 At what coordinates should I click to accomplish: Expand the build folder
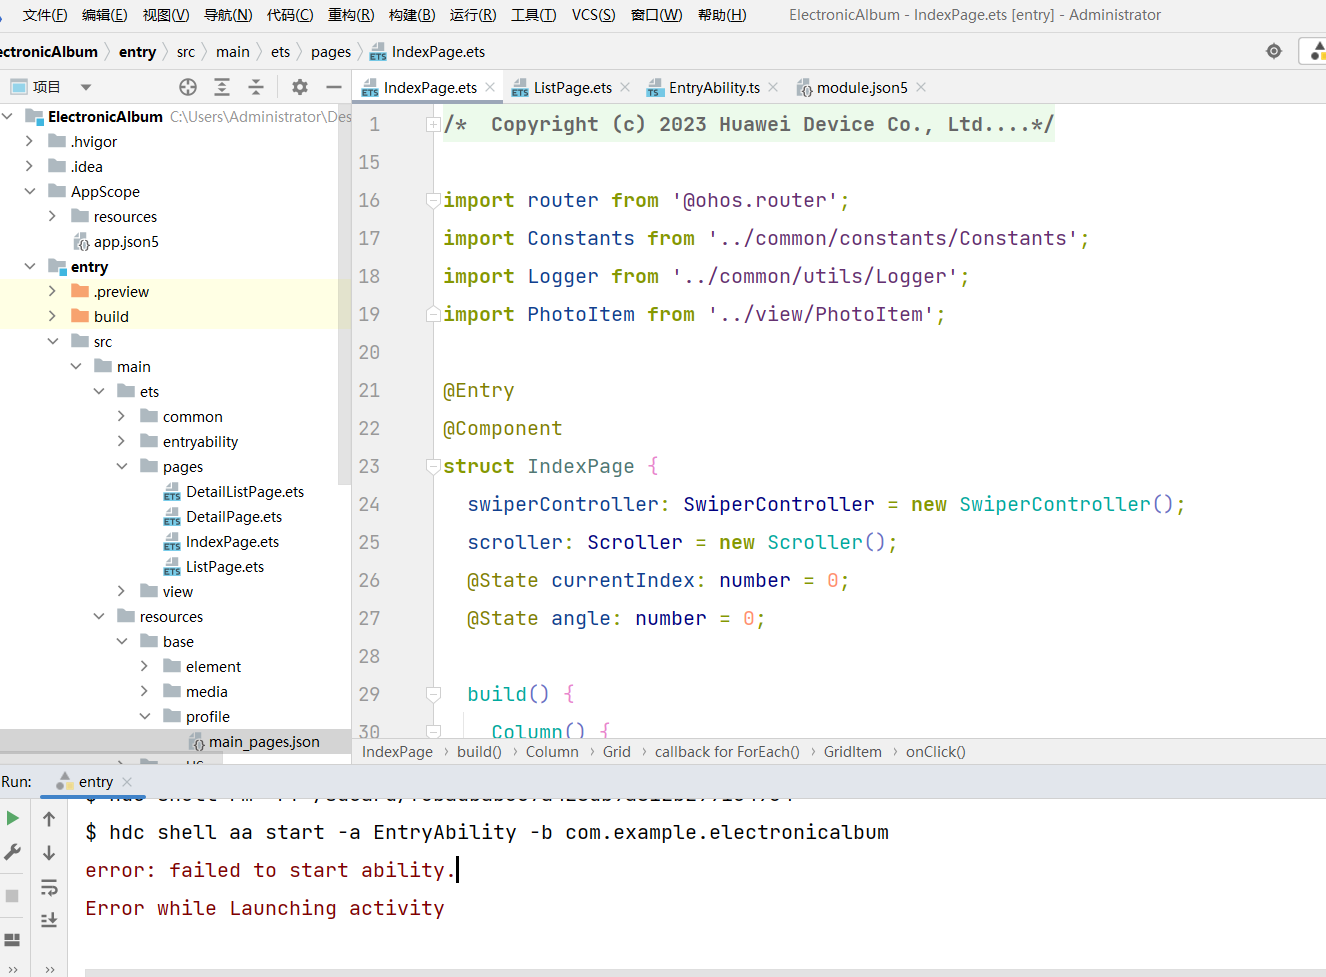click(53, 316)
